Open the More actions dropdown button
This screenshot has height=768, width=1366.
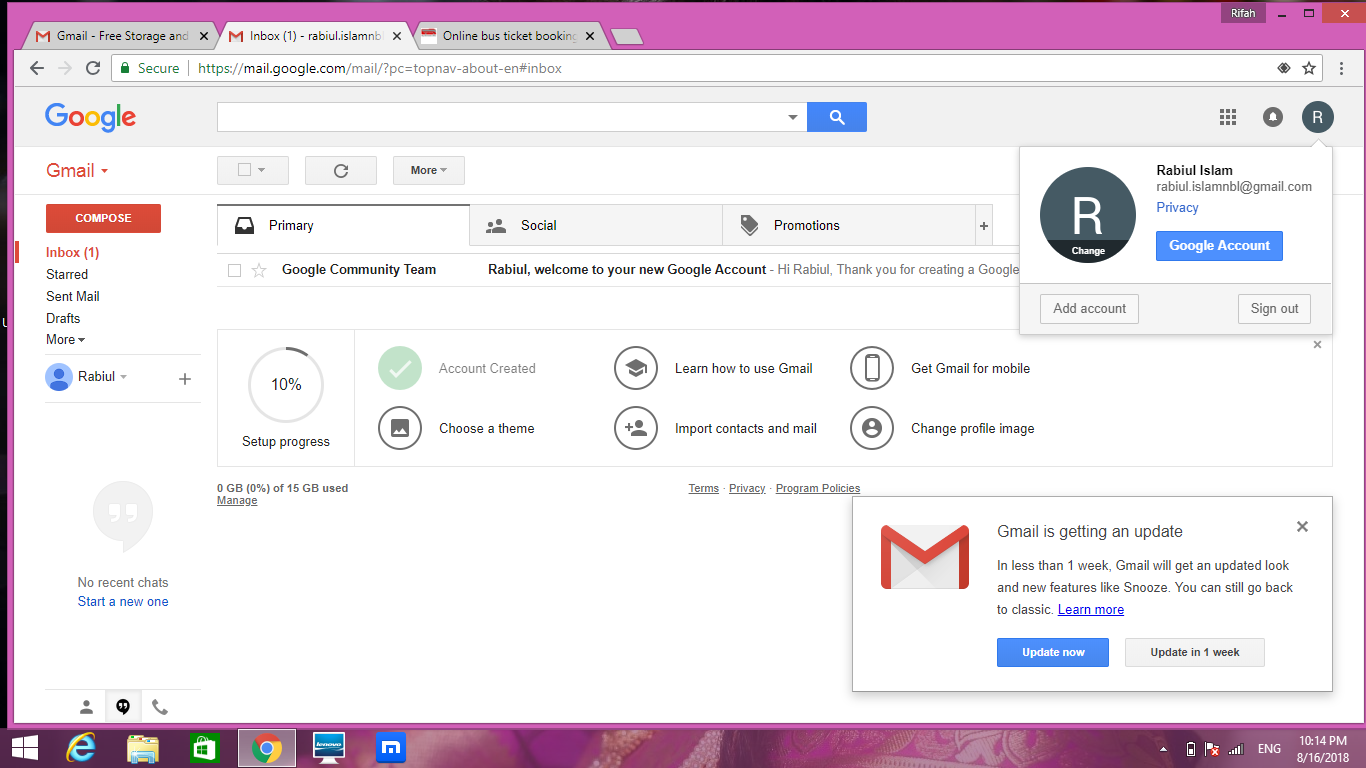(x=429, y=170)
